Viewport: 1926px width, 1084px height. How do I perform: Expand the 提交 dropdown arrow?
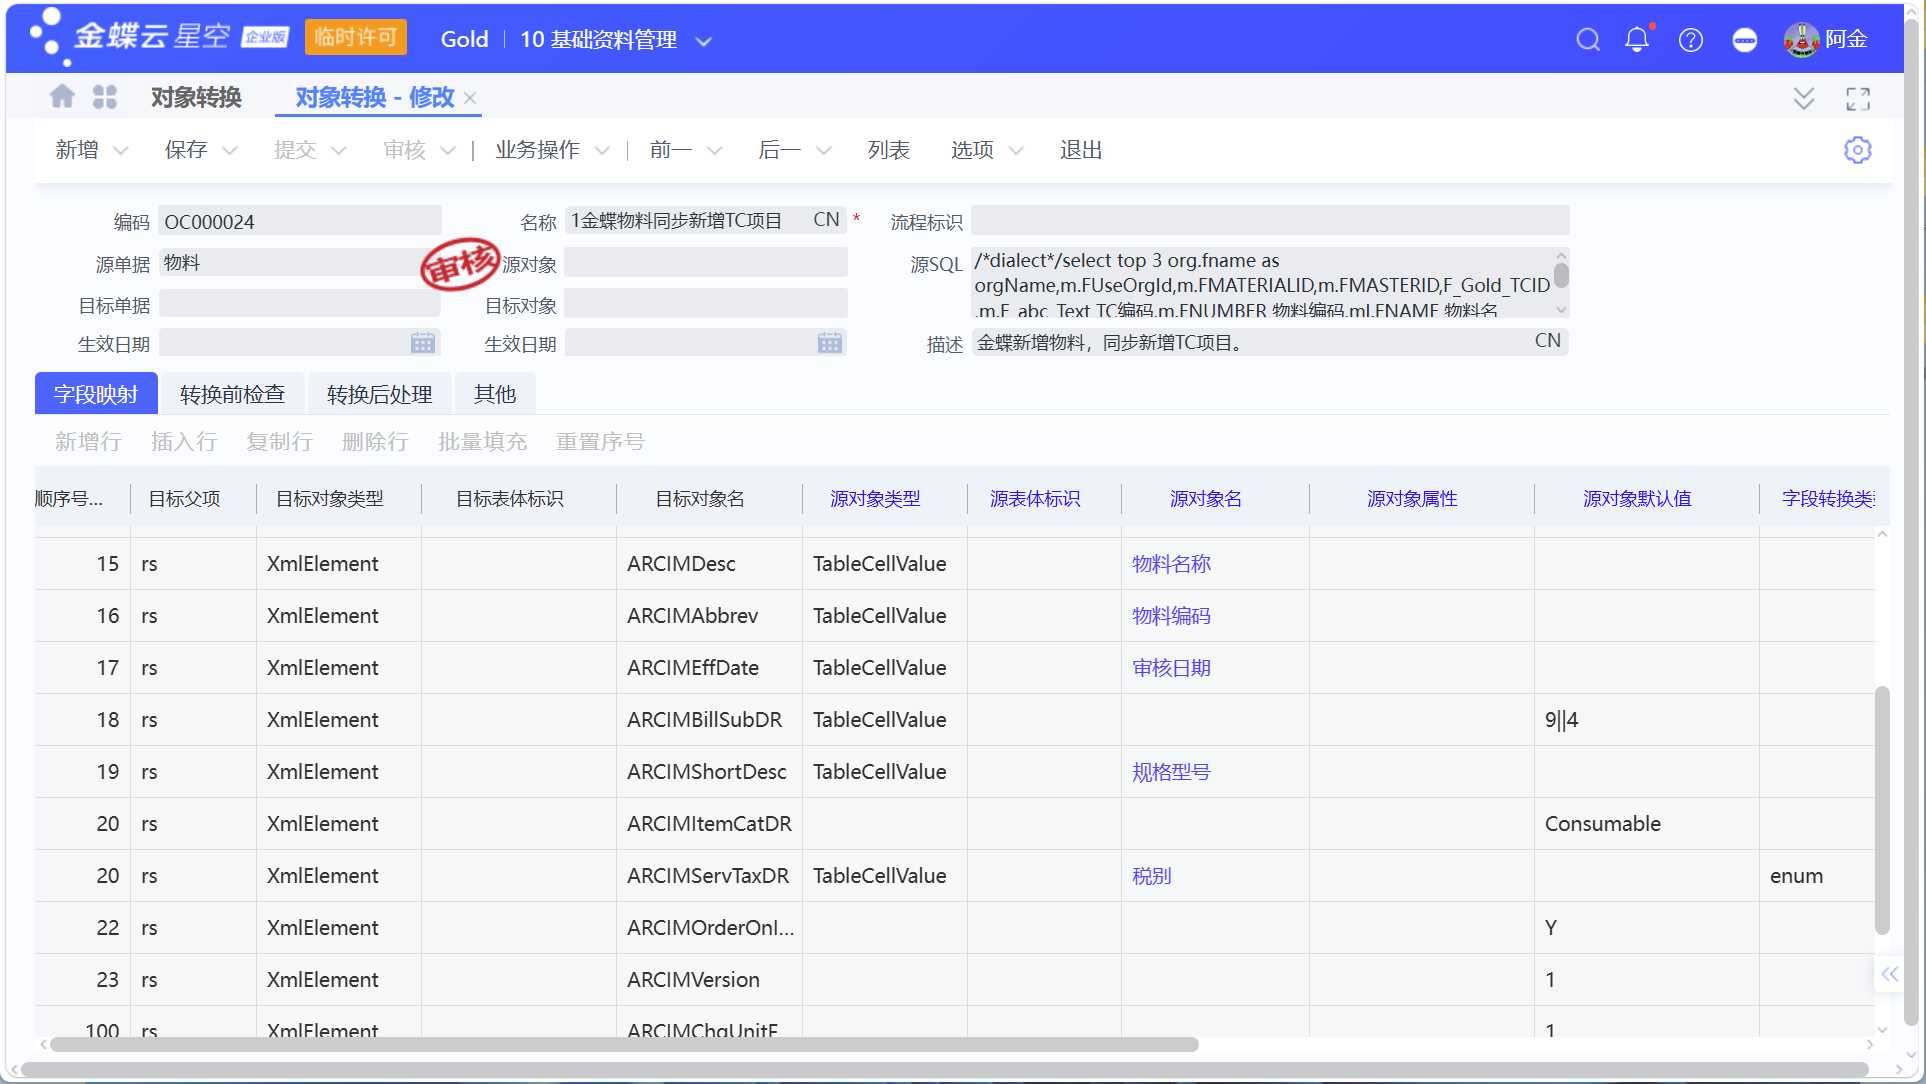pyautogui.click(x=338, y=151)
